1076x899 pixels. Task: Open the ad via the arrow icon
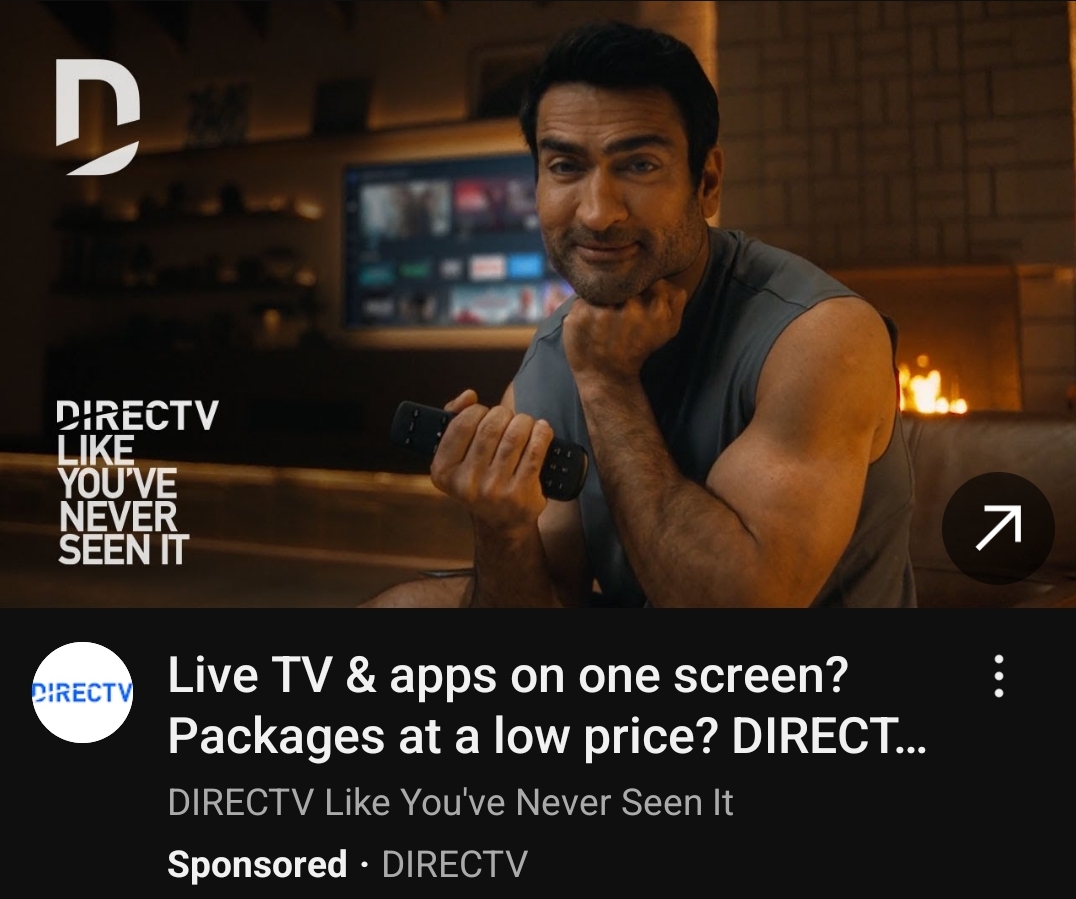point(998,528)
